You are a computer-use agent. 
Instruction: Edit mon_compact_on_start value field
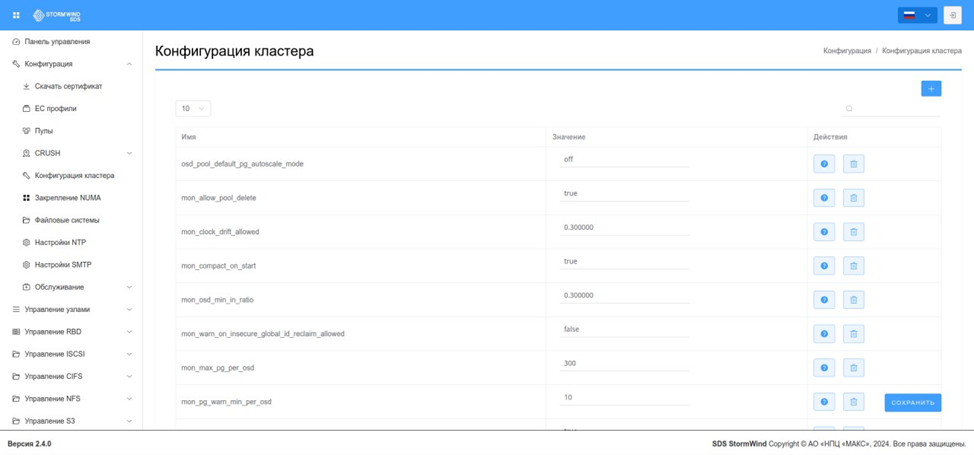coord(624,261)
